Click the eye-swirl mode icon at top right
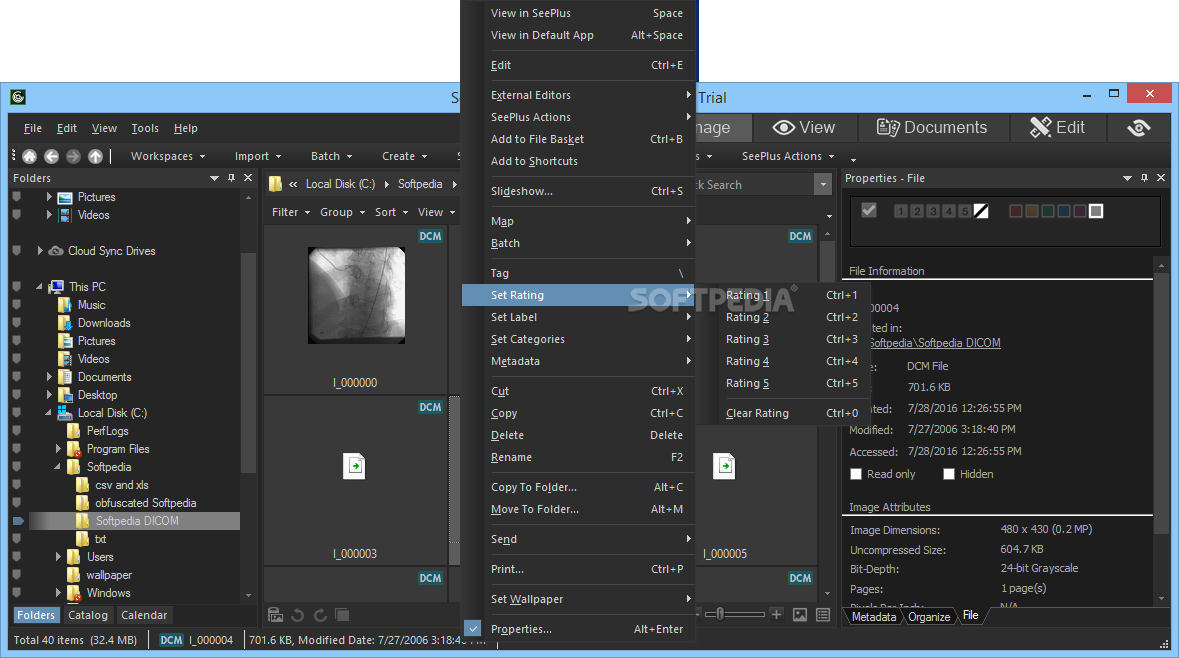 point(1138,127)
